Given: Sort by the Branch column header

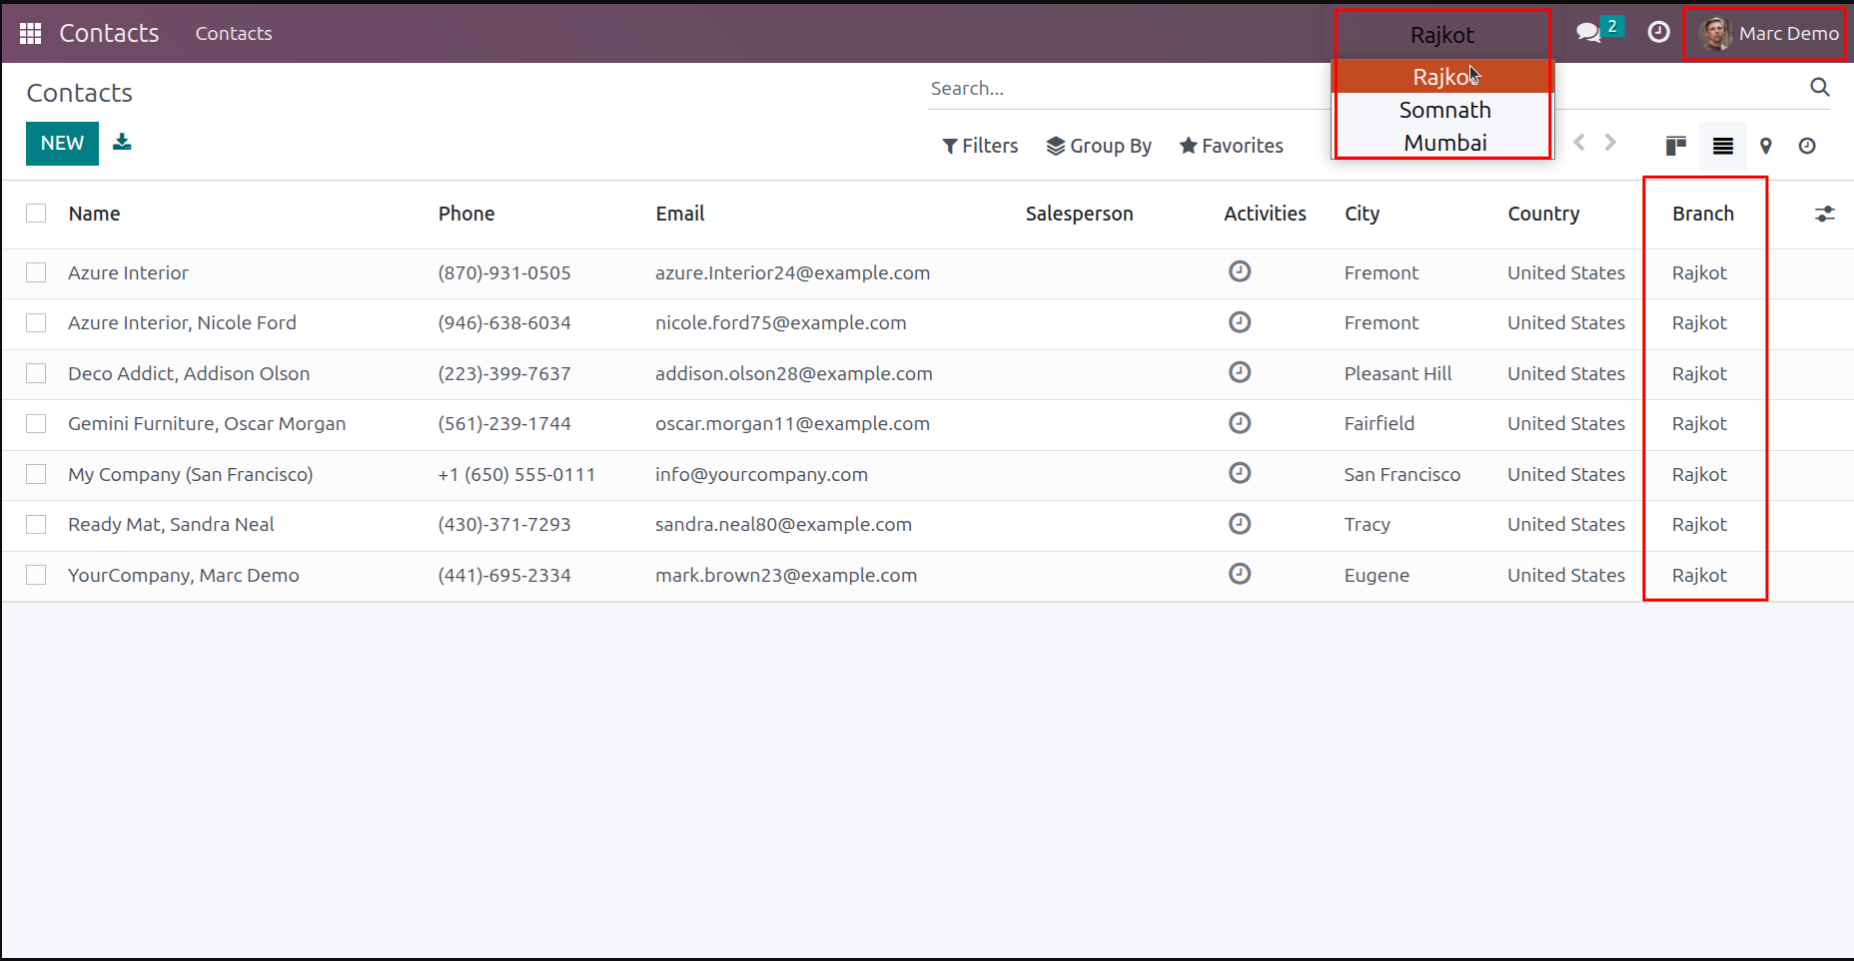Looking at the screenshot, I should (x=1703, y=214).
